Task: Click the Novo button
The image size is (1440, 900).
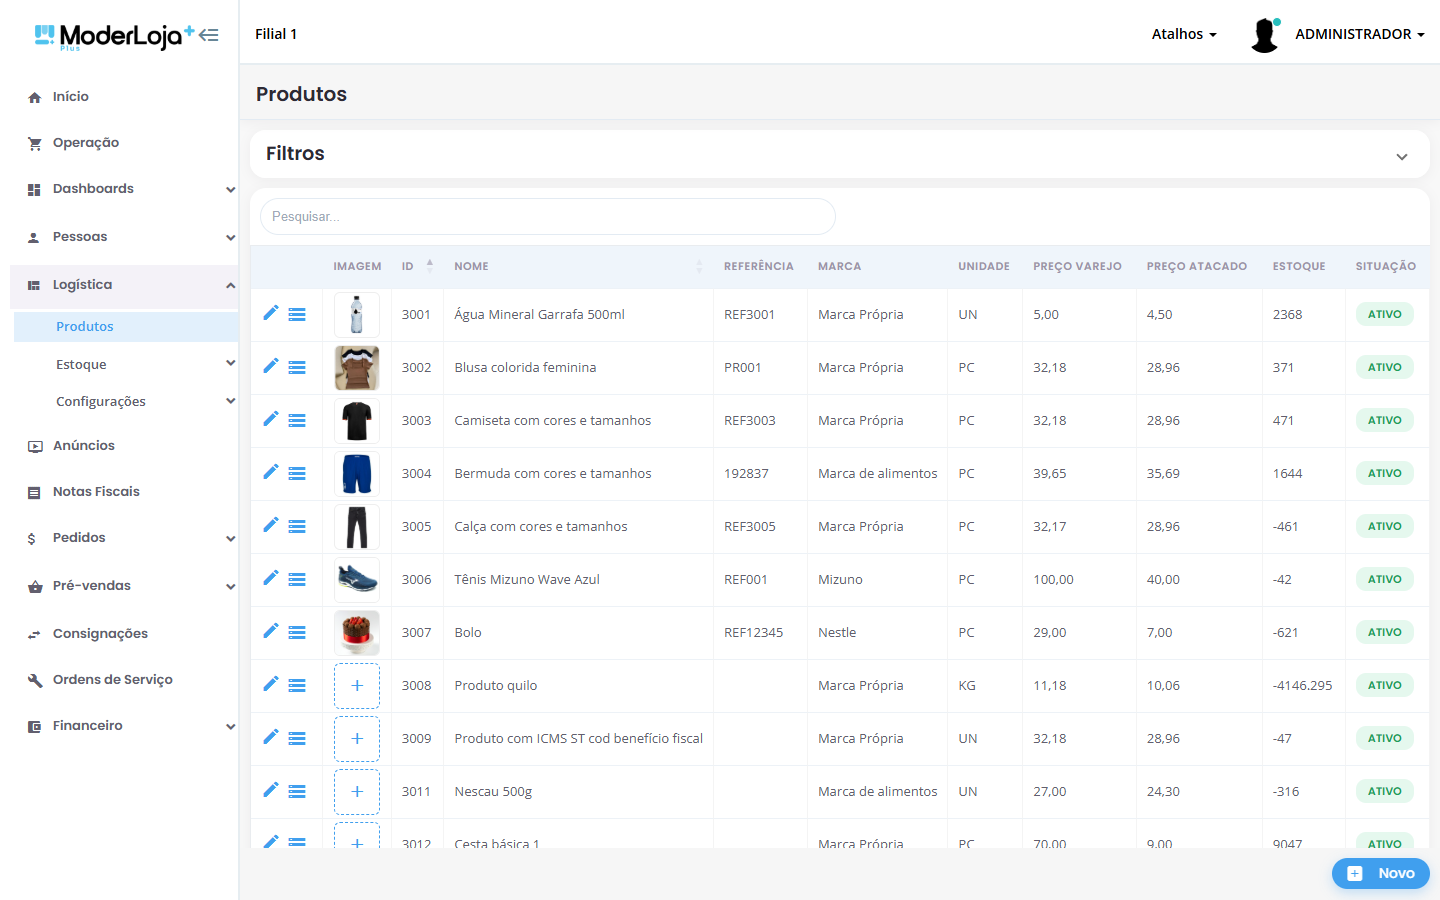Action: coord(1381,873)
